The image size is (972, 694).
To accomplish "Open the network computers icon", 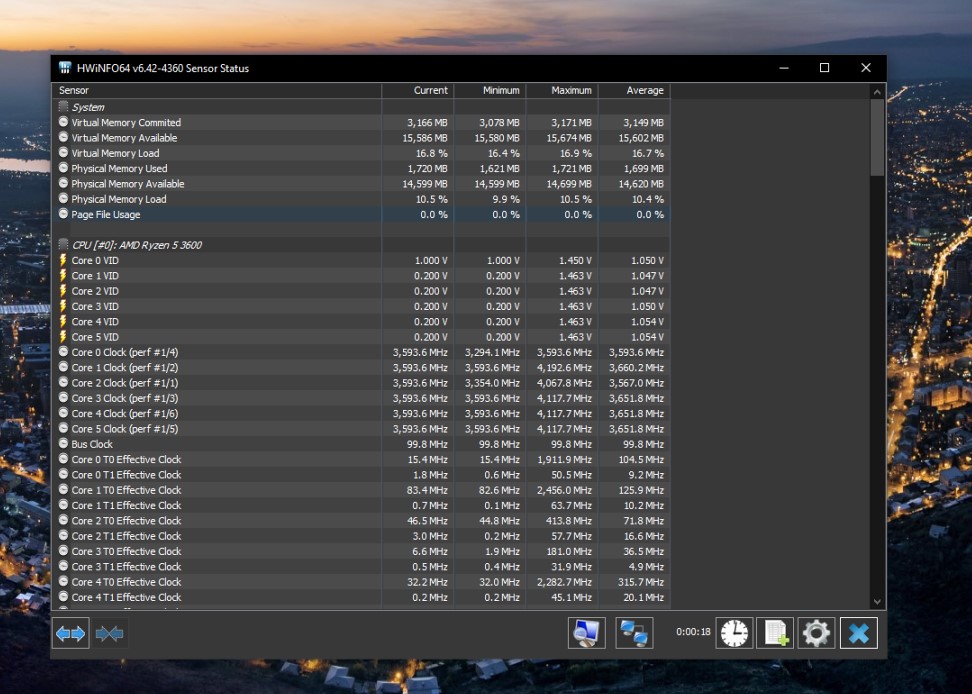I will [x=634, y=633].
